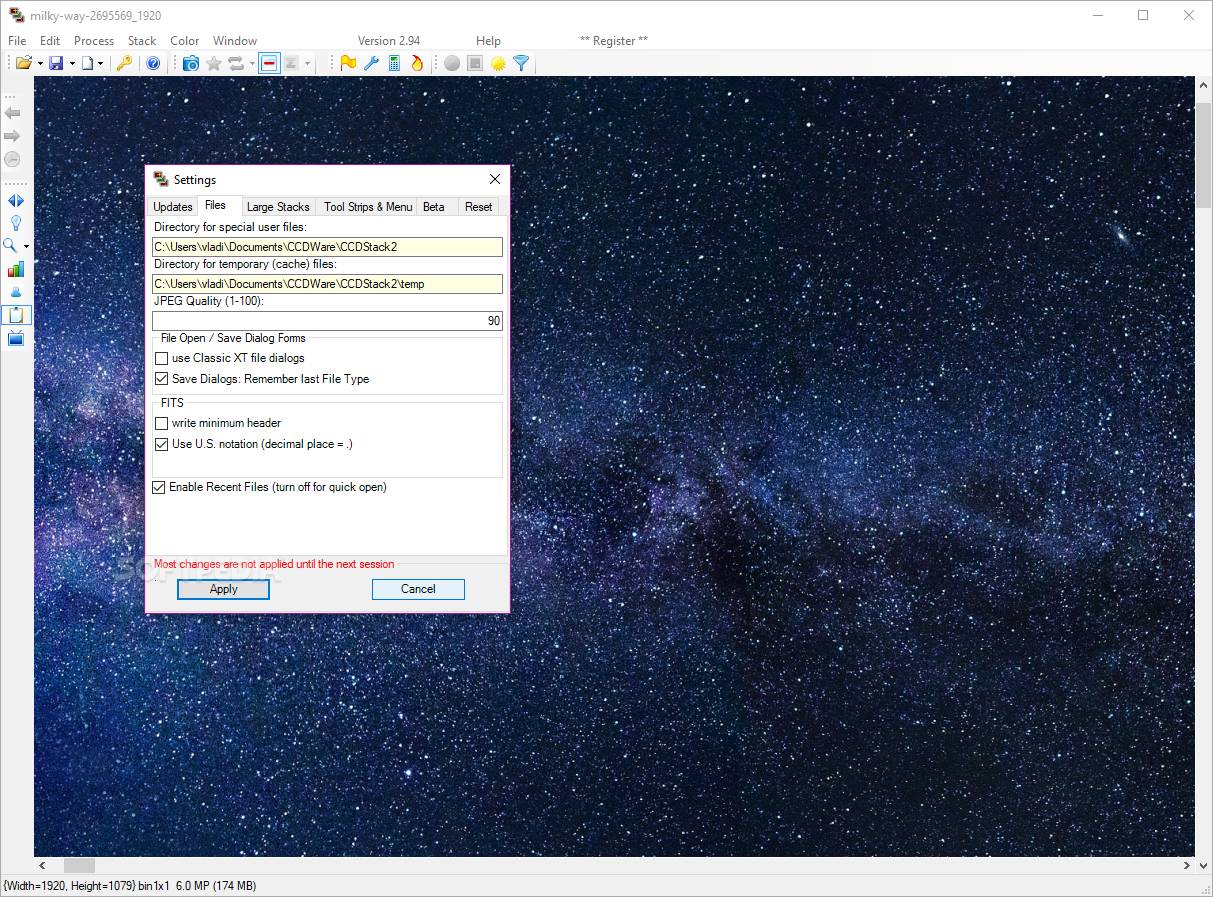Click the gray round clock sidebar icon

pyautogui.click(x=12, y=159)
